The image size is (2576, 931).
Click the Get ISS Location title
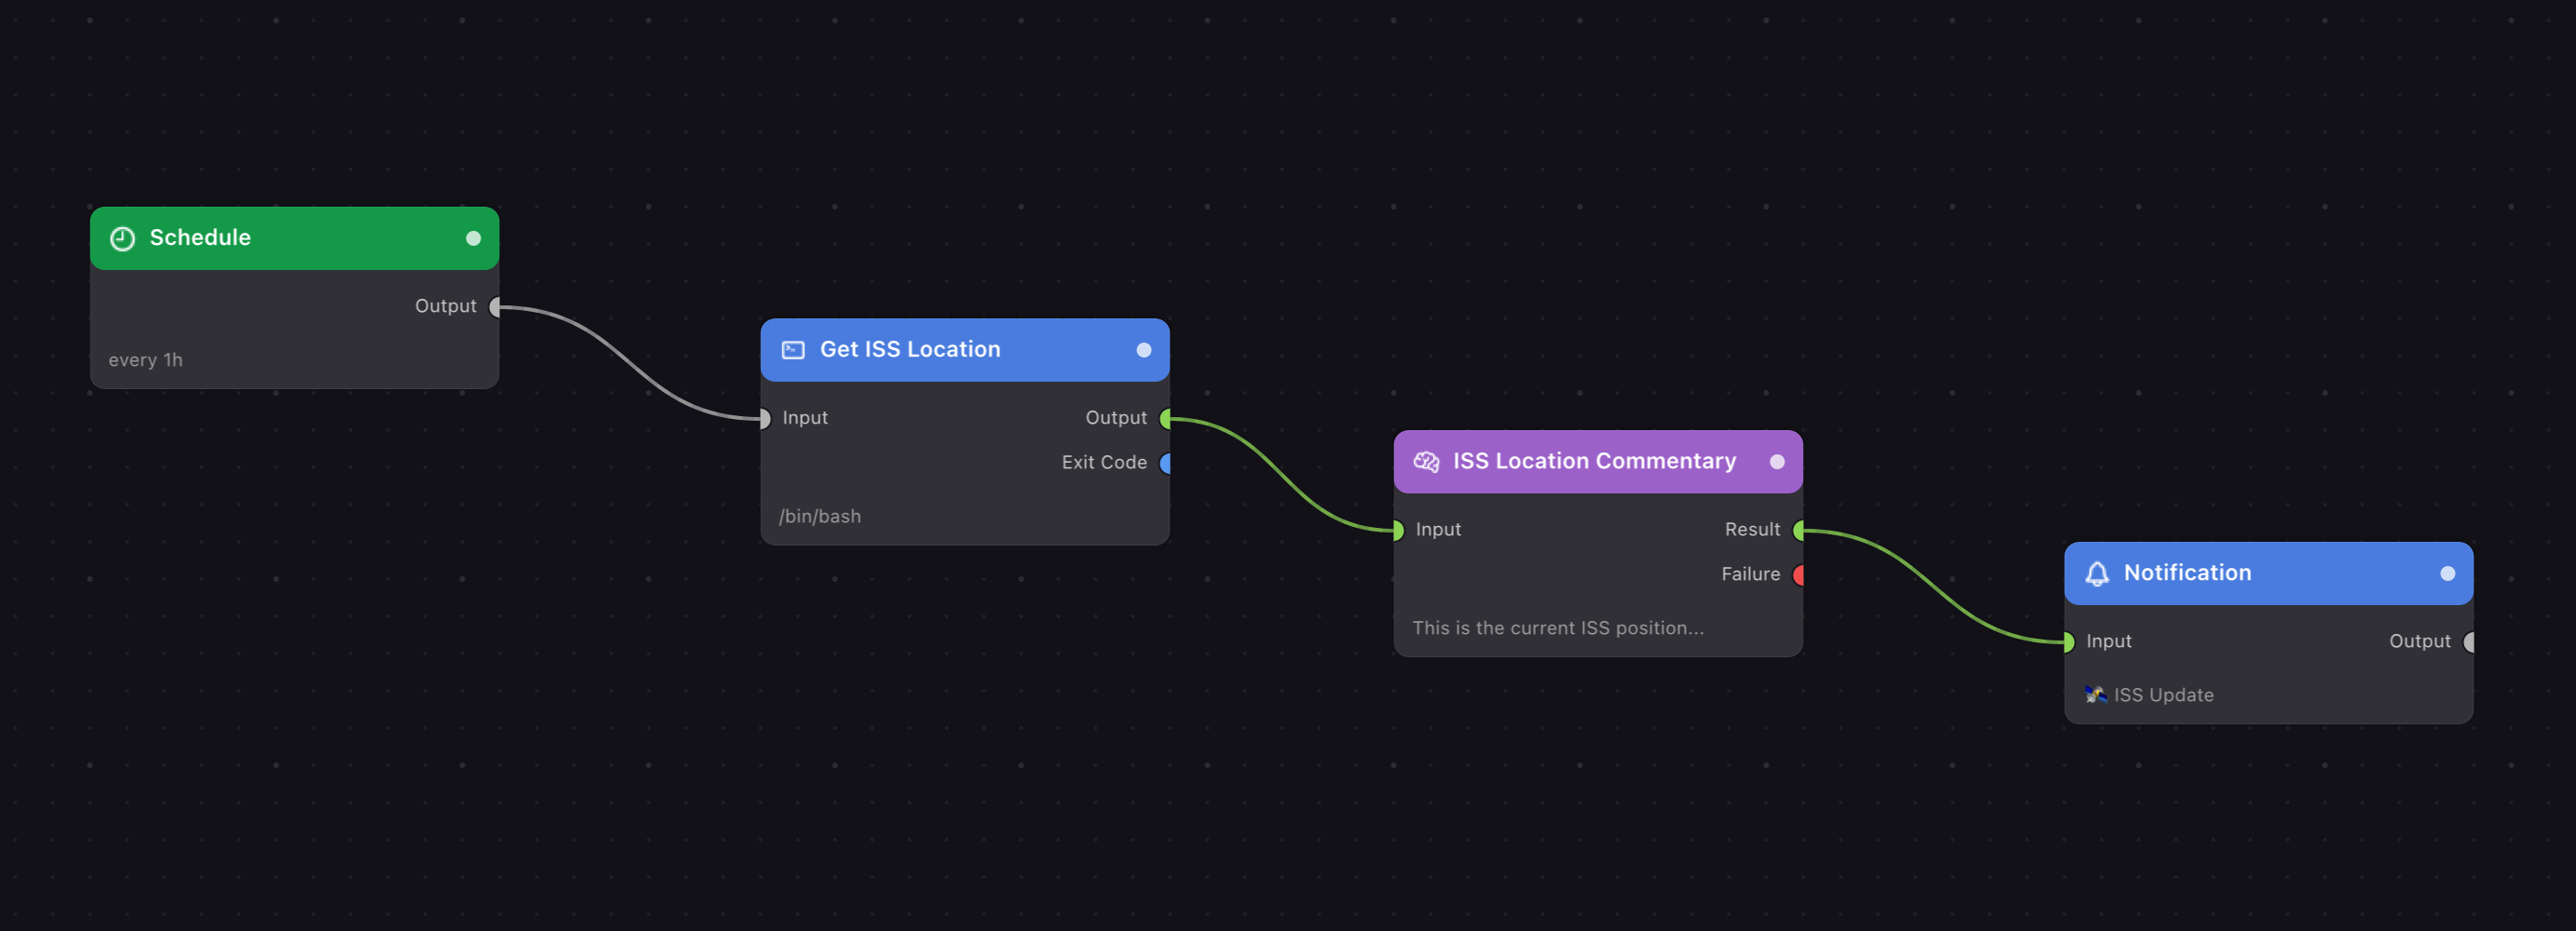910,350
